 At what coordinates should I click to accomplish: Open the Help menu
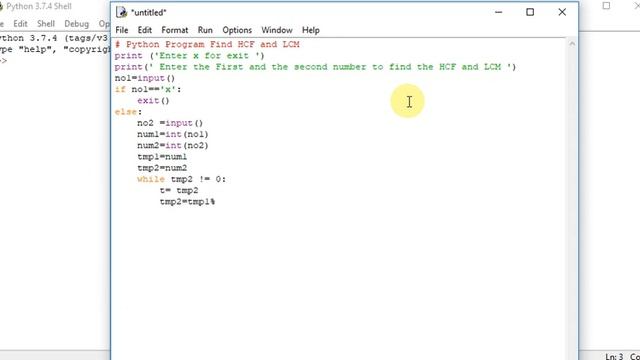click(x=311, y=30)
